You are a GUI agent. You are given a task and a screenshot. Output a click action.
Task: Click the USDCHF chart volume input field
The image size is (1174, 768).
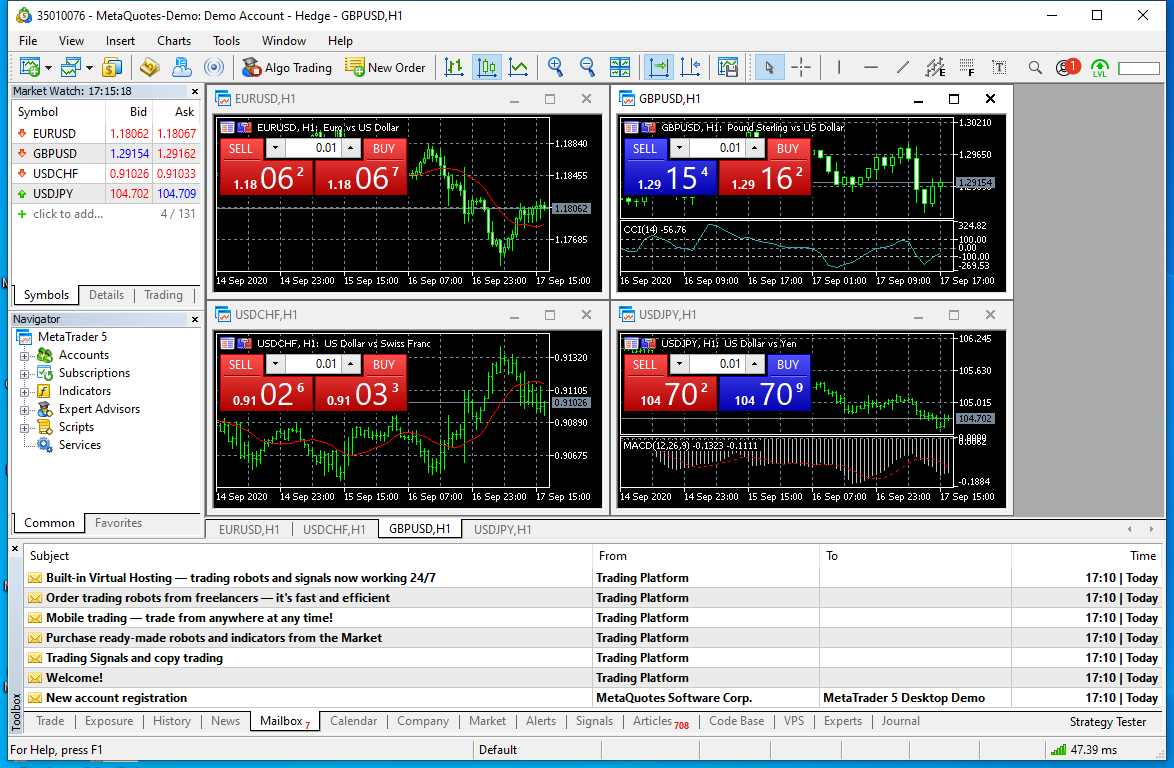point(313,364)
